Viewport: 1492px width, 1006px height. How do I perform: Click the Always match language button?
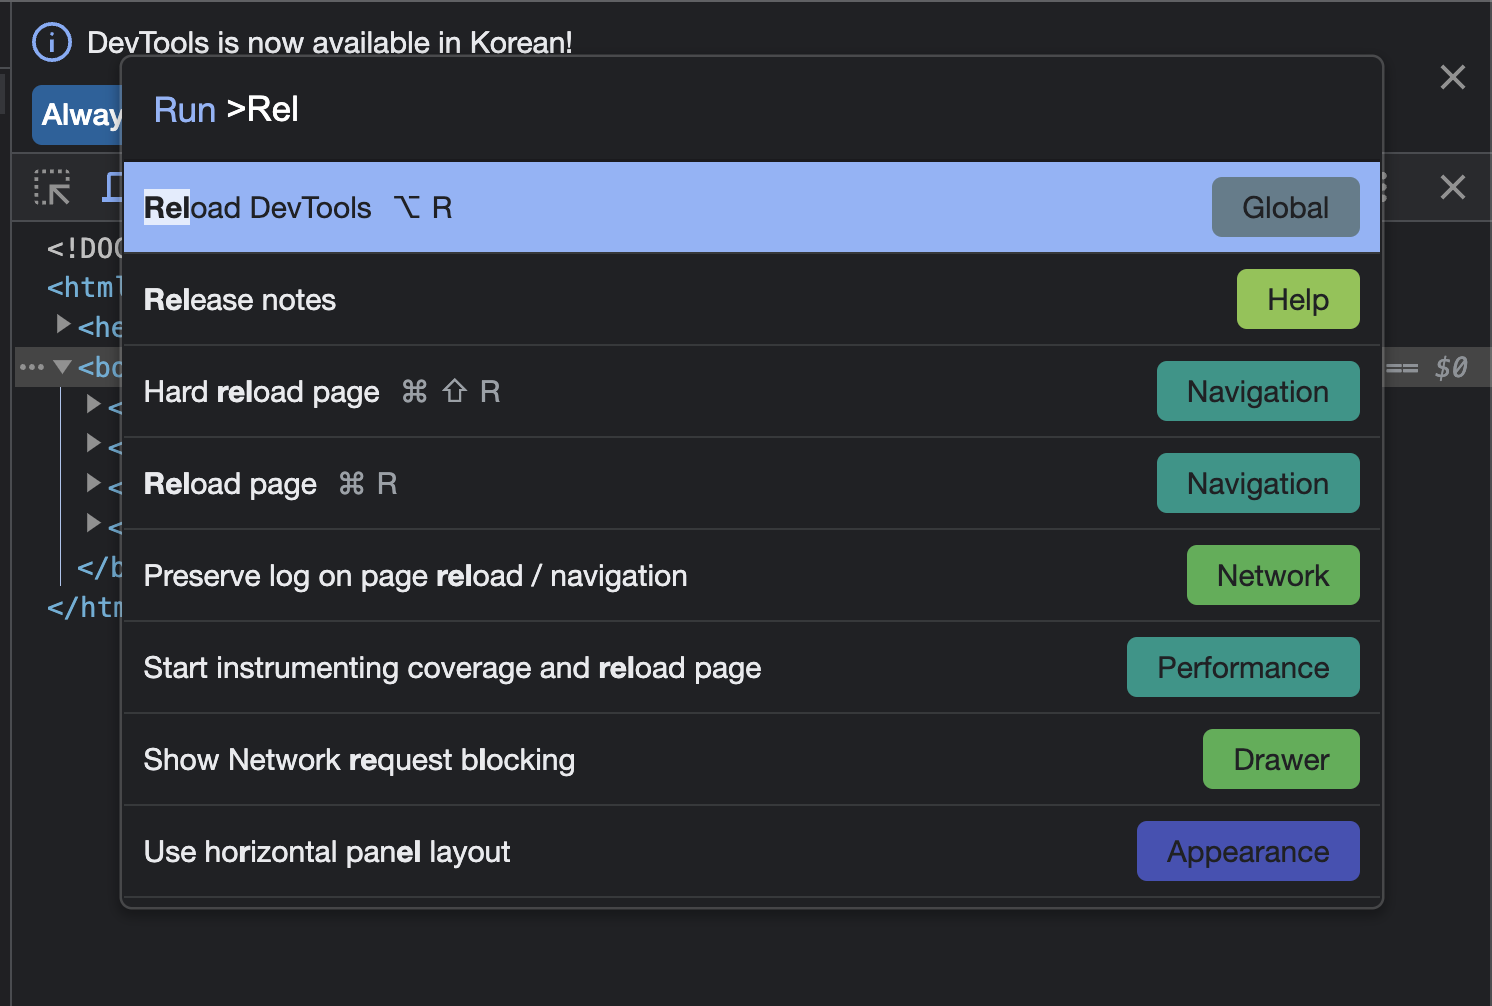click(x=77, y=115)
